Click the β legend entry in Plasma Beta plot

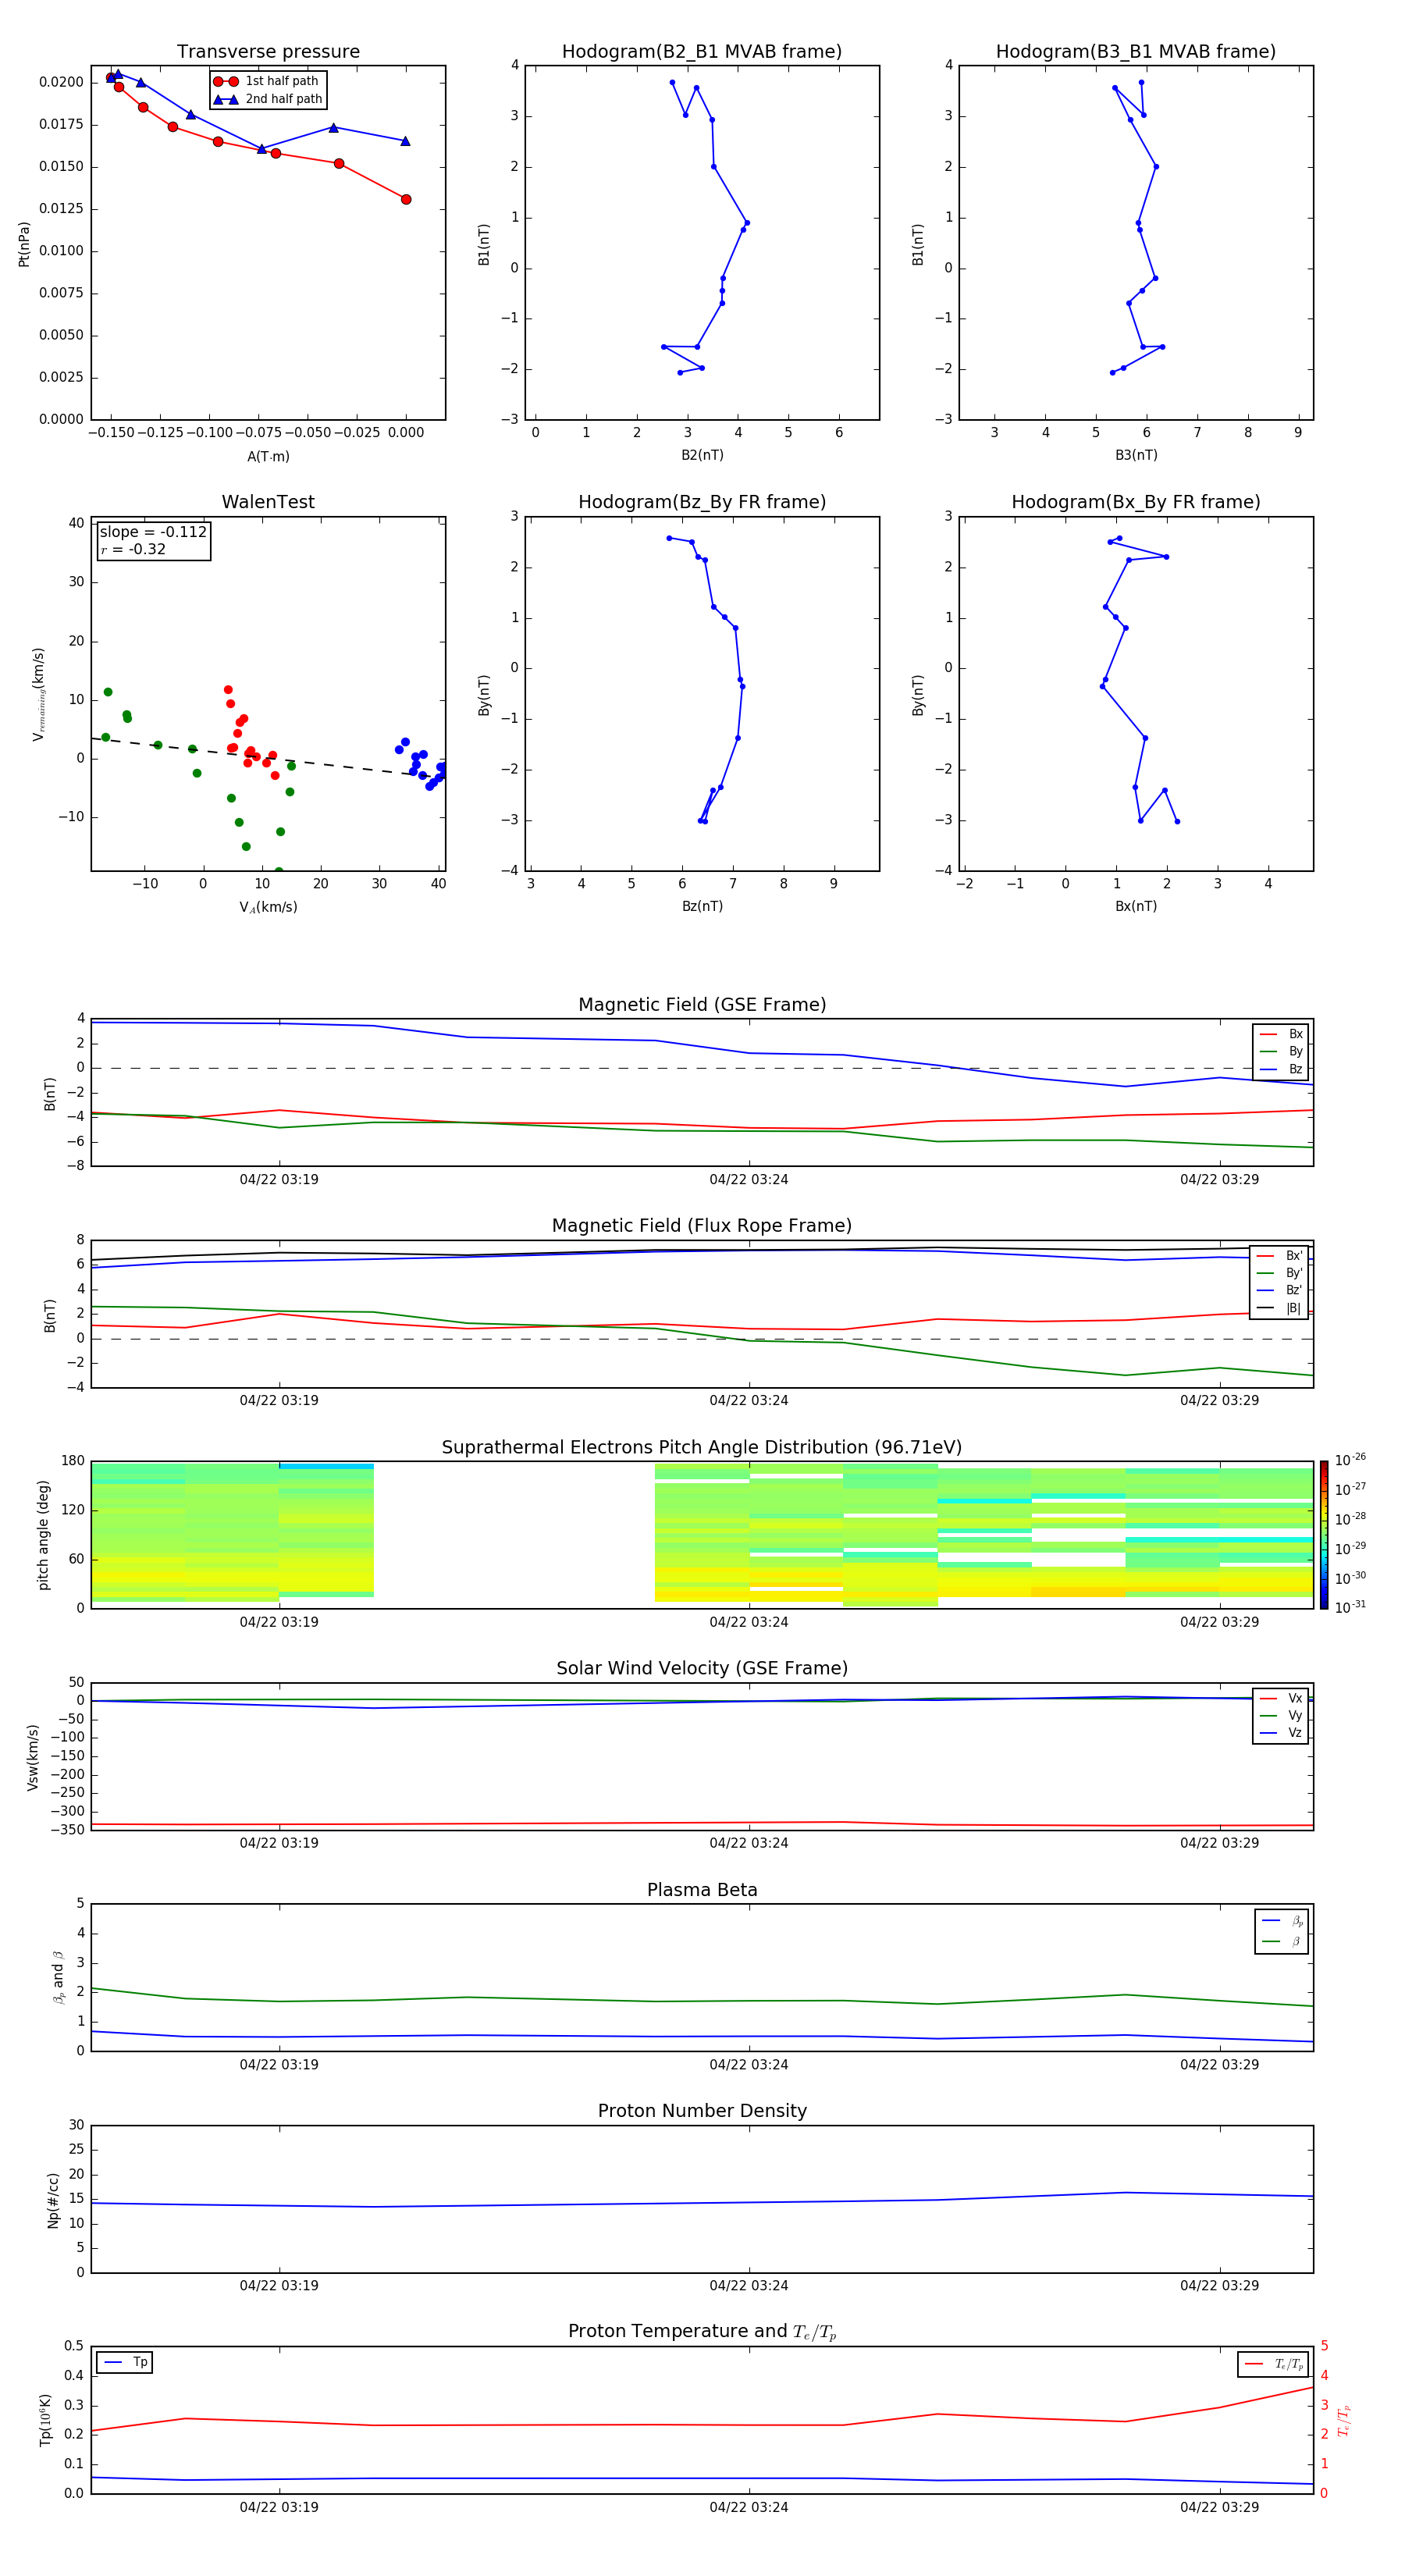coord(1282,1941)
